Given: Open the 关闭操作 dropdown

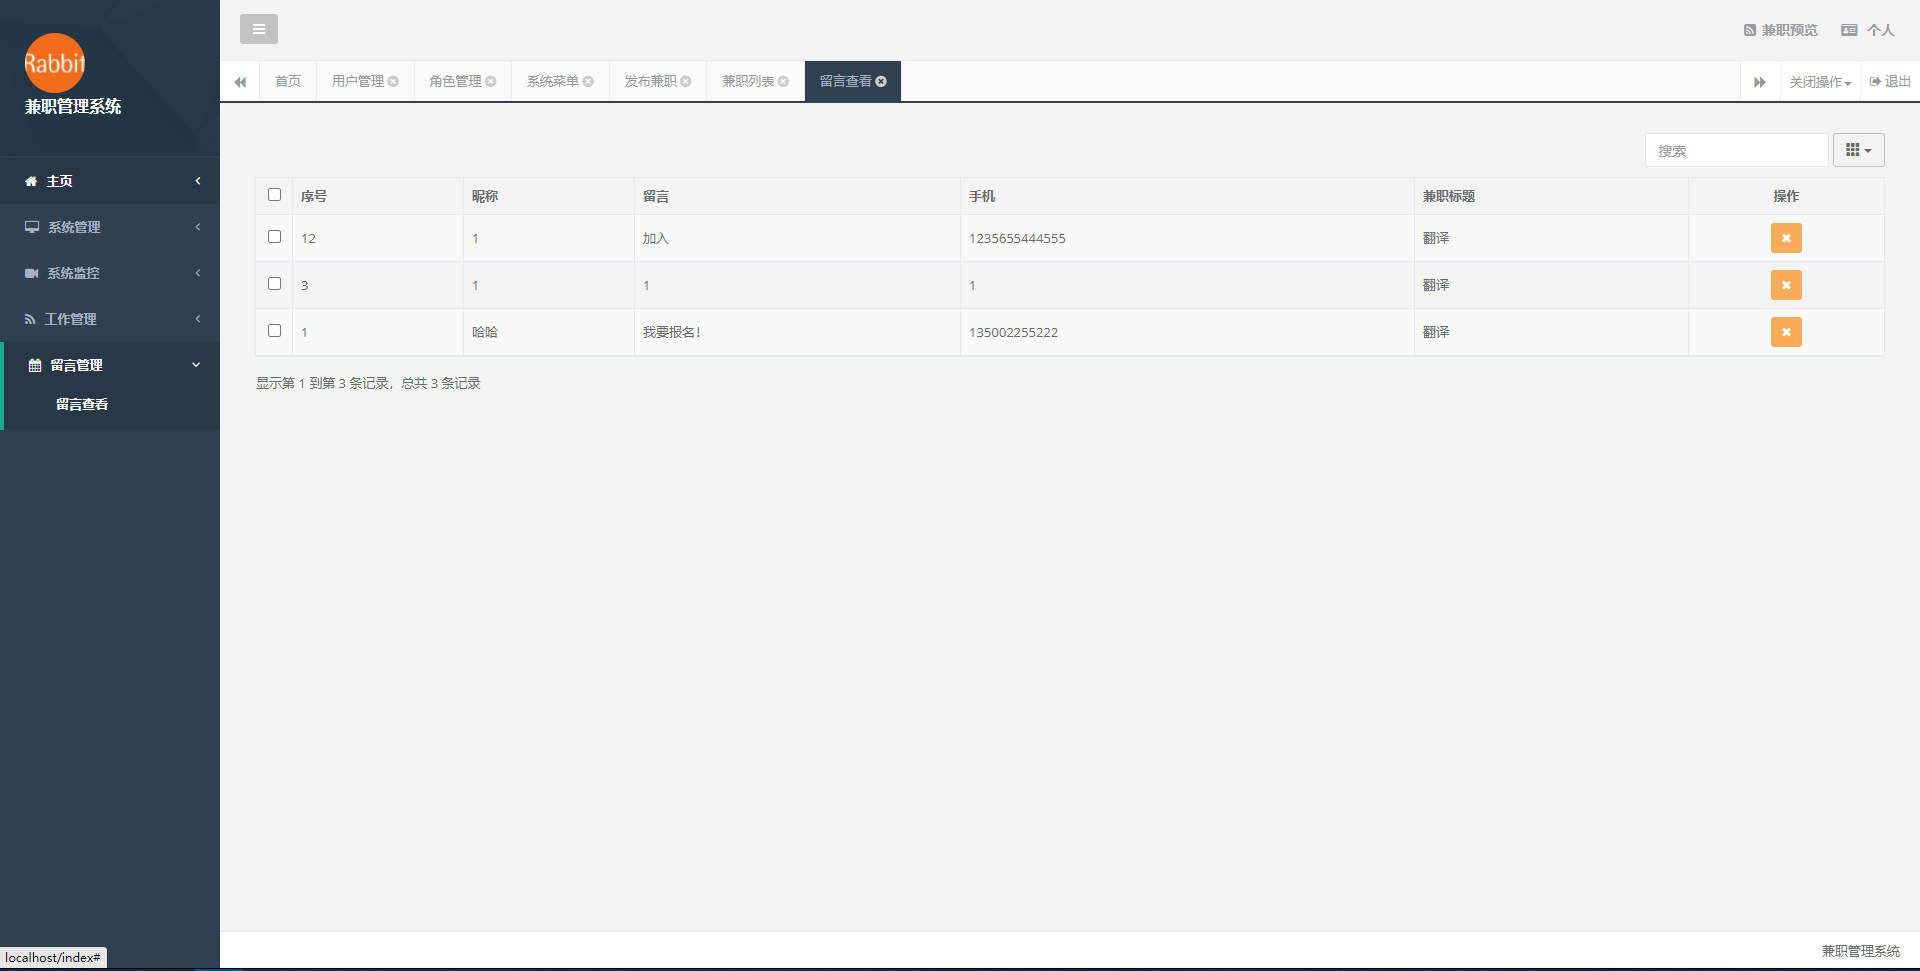Looking at the screenshot, I should coord(1820,82).
